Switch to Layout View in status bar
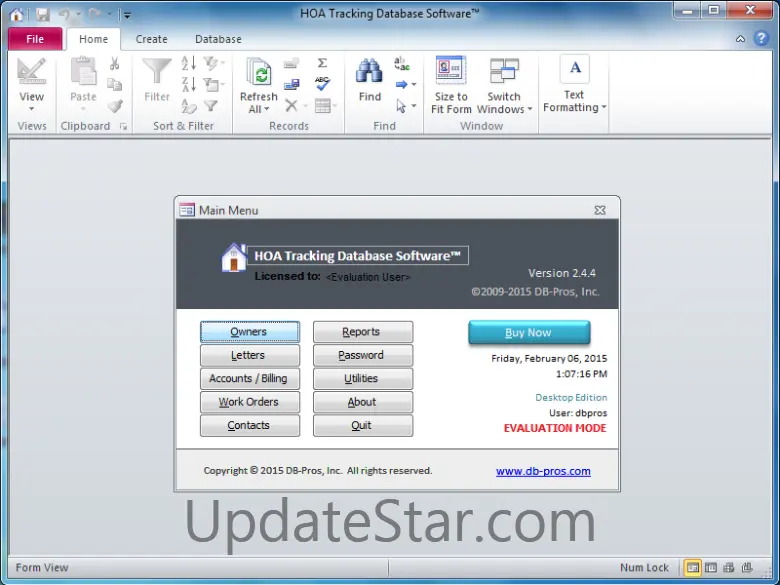 [x=729, y=567]
